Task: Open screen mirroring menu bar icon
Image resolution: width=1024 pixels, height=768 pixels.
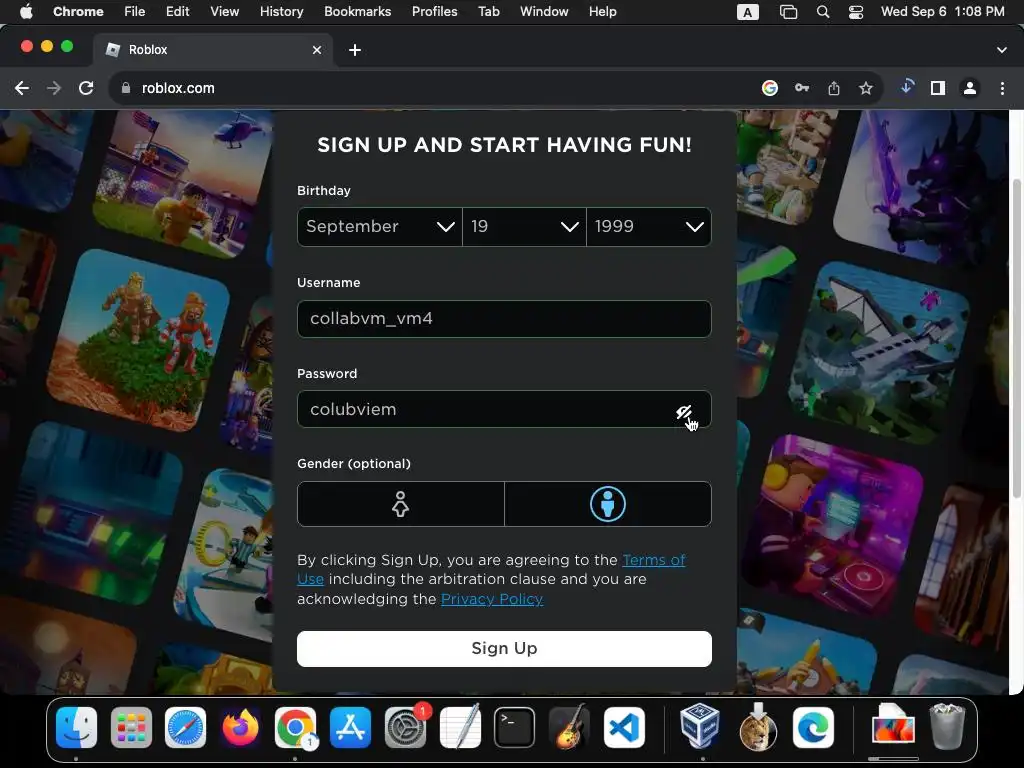Action: click(788, 12)
